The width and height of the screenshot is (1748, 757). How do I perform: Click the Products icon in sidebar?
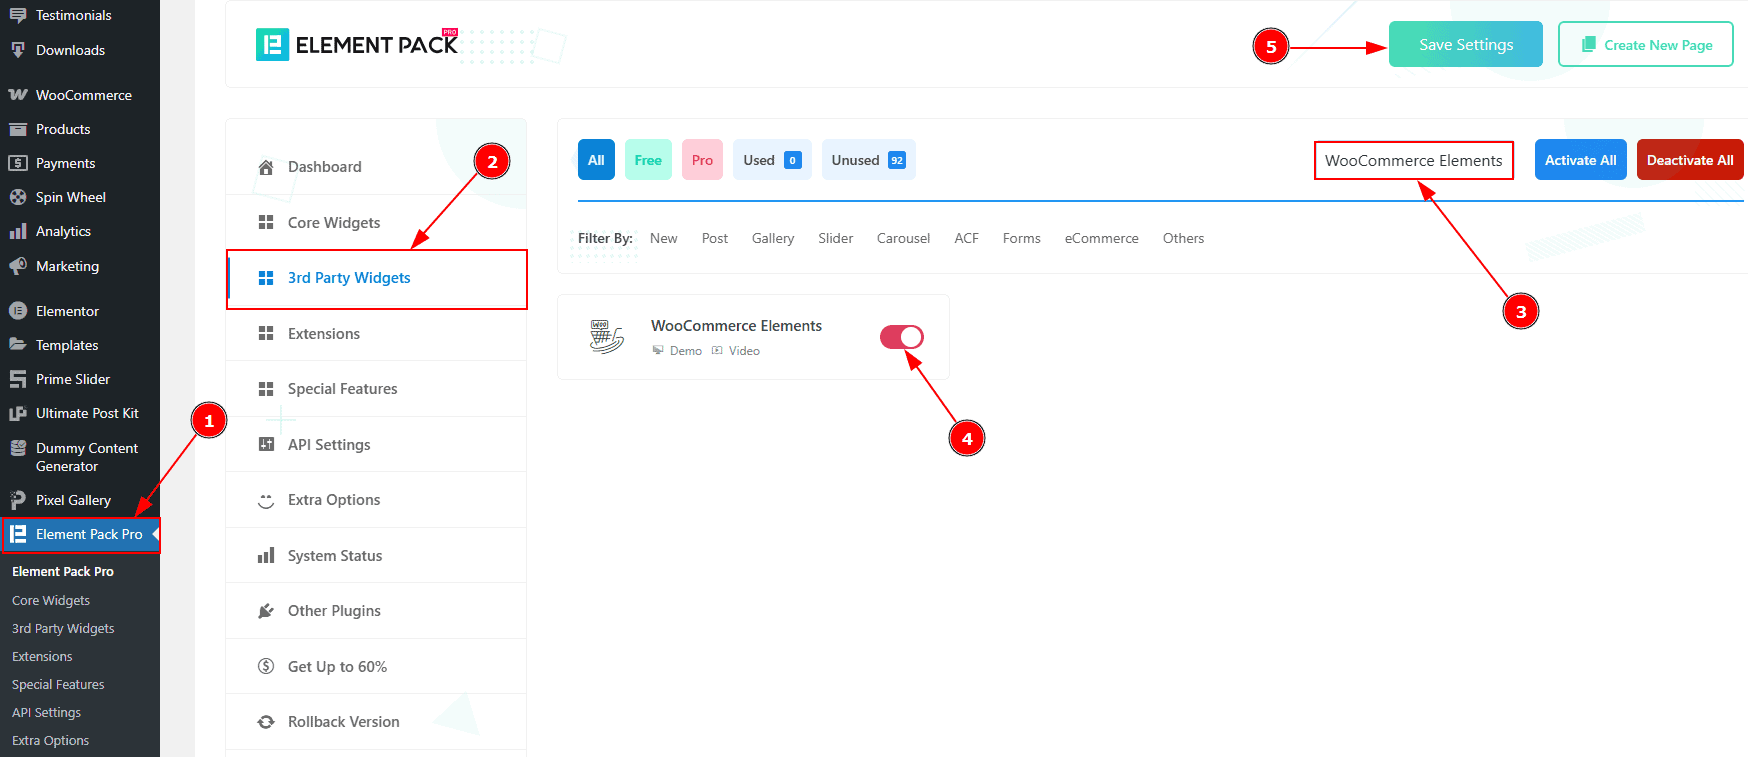(18, 129)
